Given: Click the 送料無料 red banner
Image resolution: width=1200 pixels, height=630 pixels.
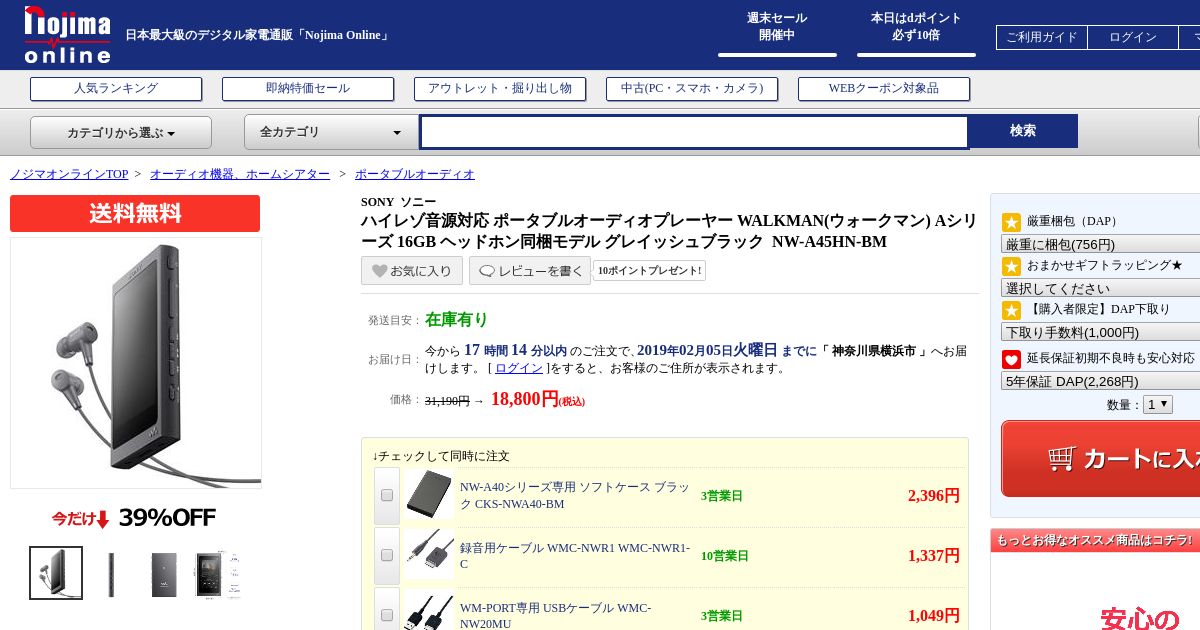Looking at the screenshot, I should (135, 213).
